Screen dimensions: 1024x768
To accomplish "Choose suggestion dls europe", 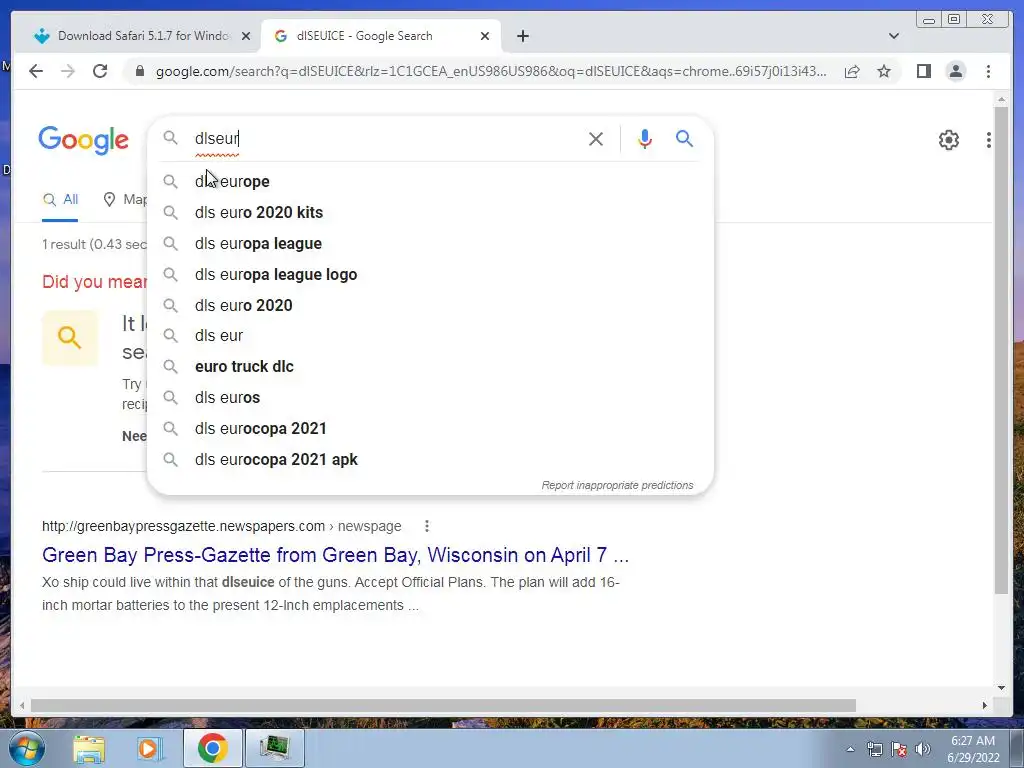I will click(431, 181).
